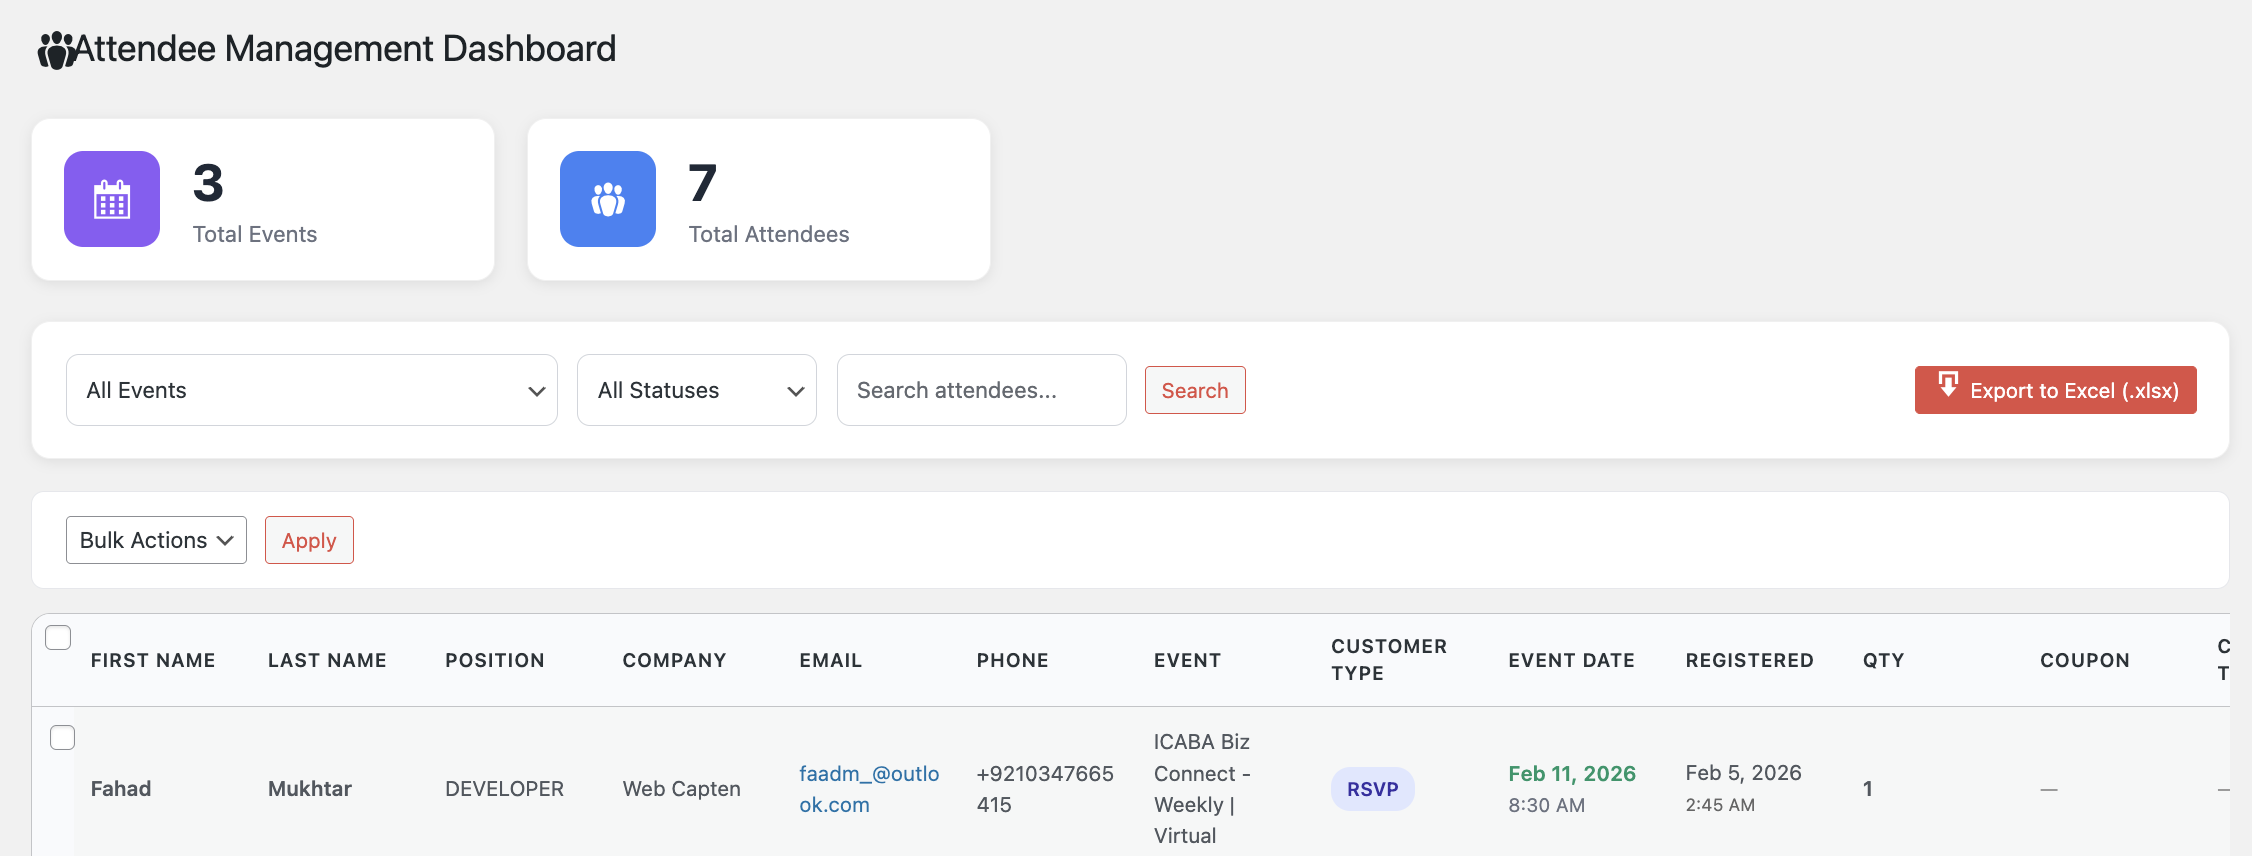Open the faadm_@outlook.com email link
2252x856 pixels.
point(868,789)
